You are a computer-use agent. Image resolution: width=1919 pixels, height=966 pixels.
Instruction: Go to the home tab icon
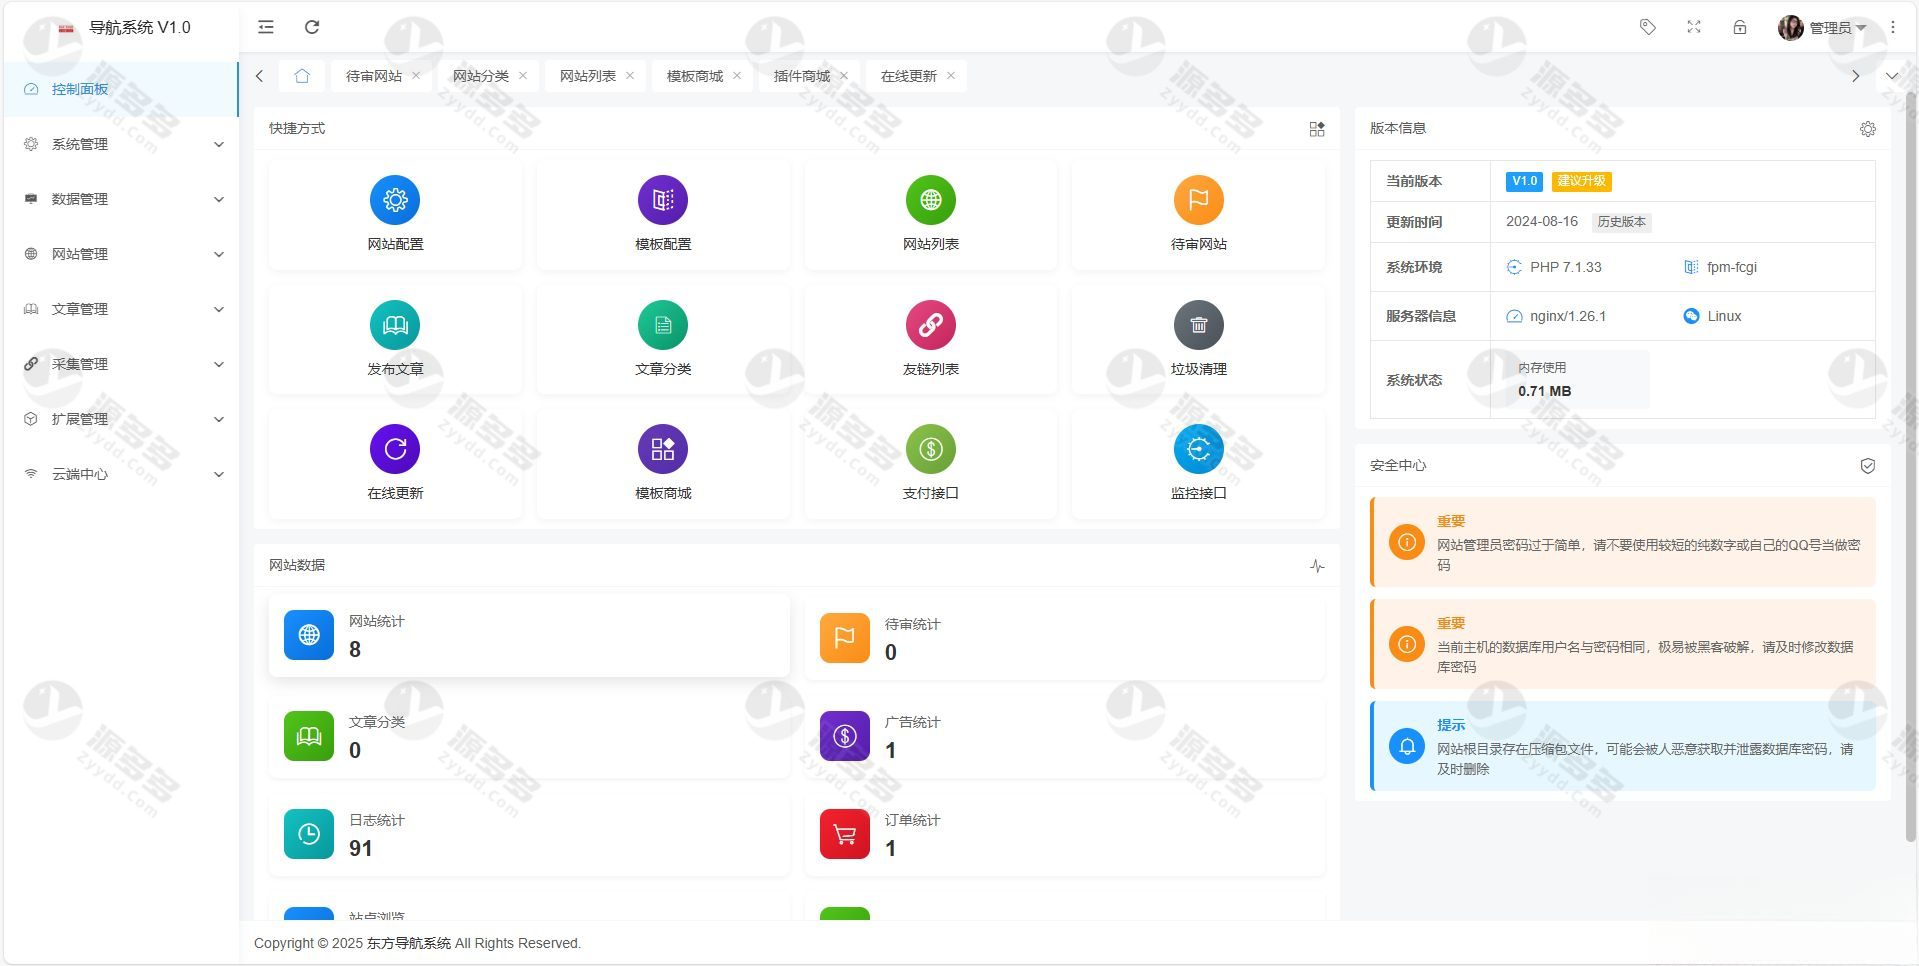point(302,76)
